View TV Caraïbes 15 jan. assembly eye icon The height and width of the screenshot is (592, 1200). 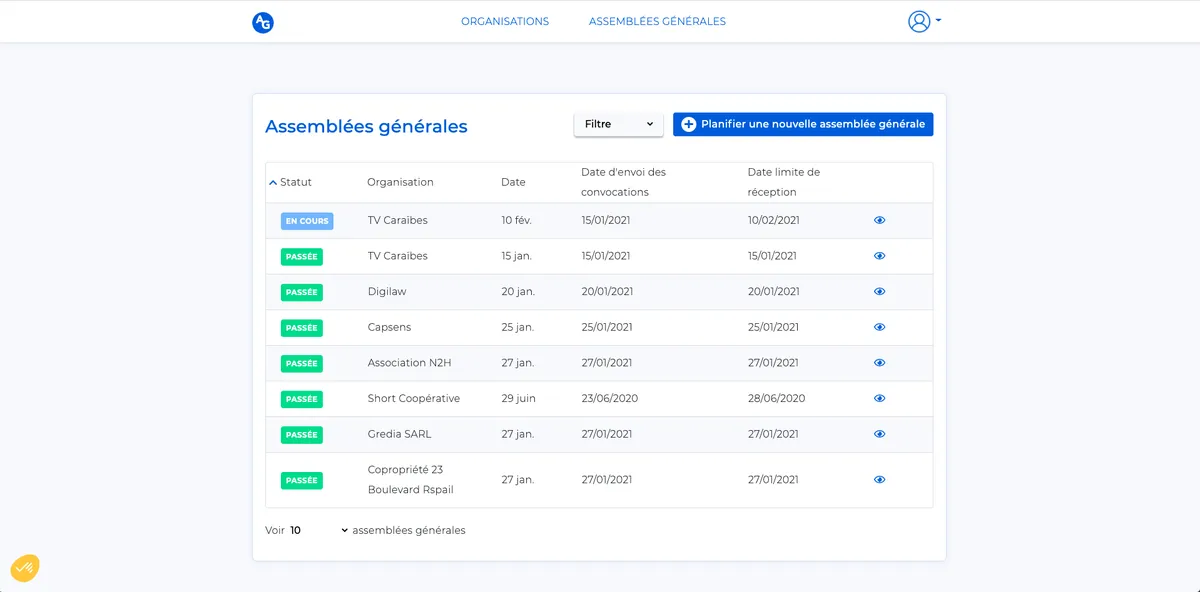click(880, 256)
